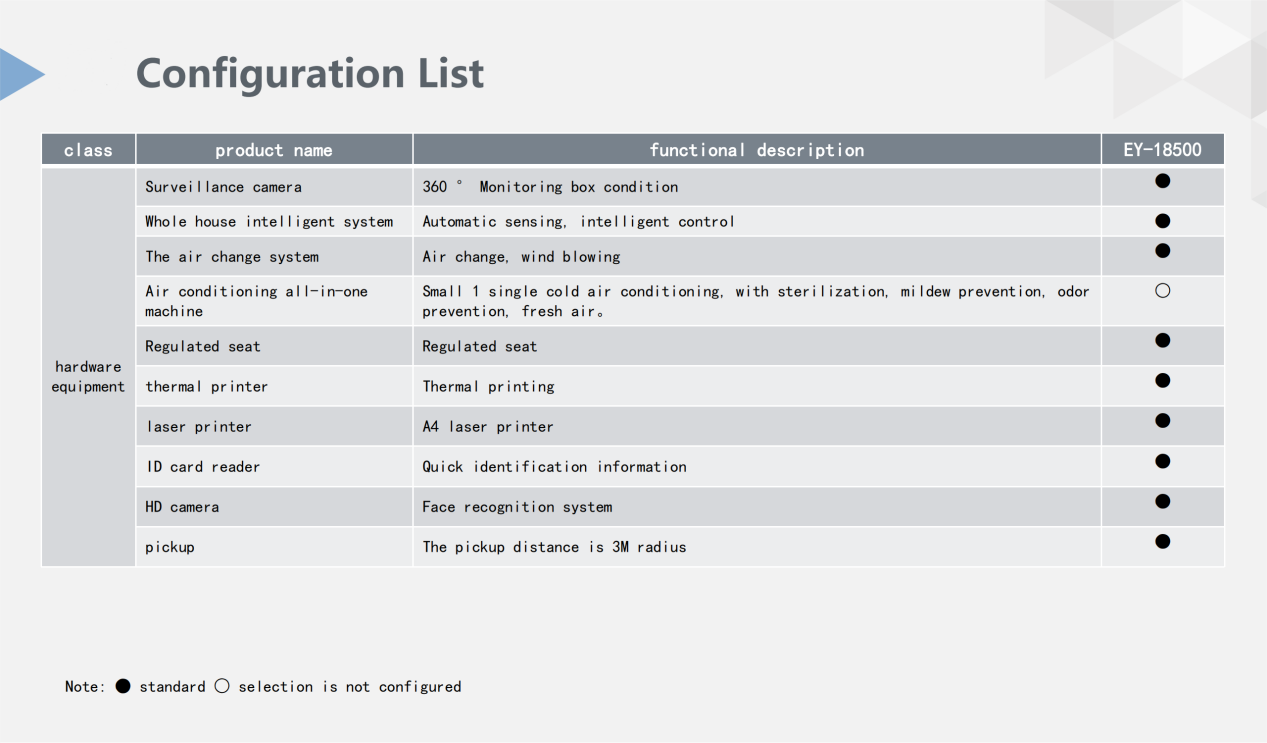Click the filled dot in Regulated seat row

point(1162,341)
